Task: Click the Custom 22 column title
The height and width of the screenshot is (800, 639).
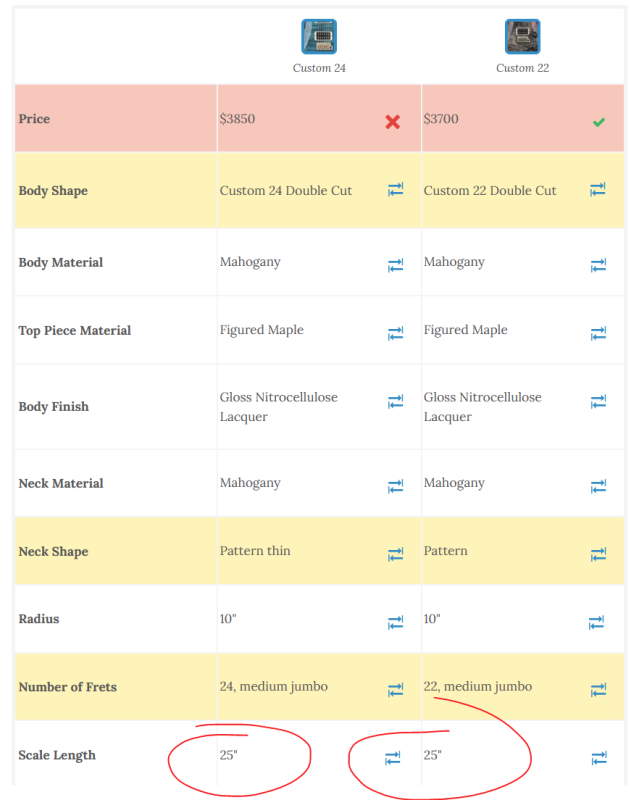Action: [522, 68]
